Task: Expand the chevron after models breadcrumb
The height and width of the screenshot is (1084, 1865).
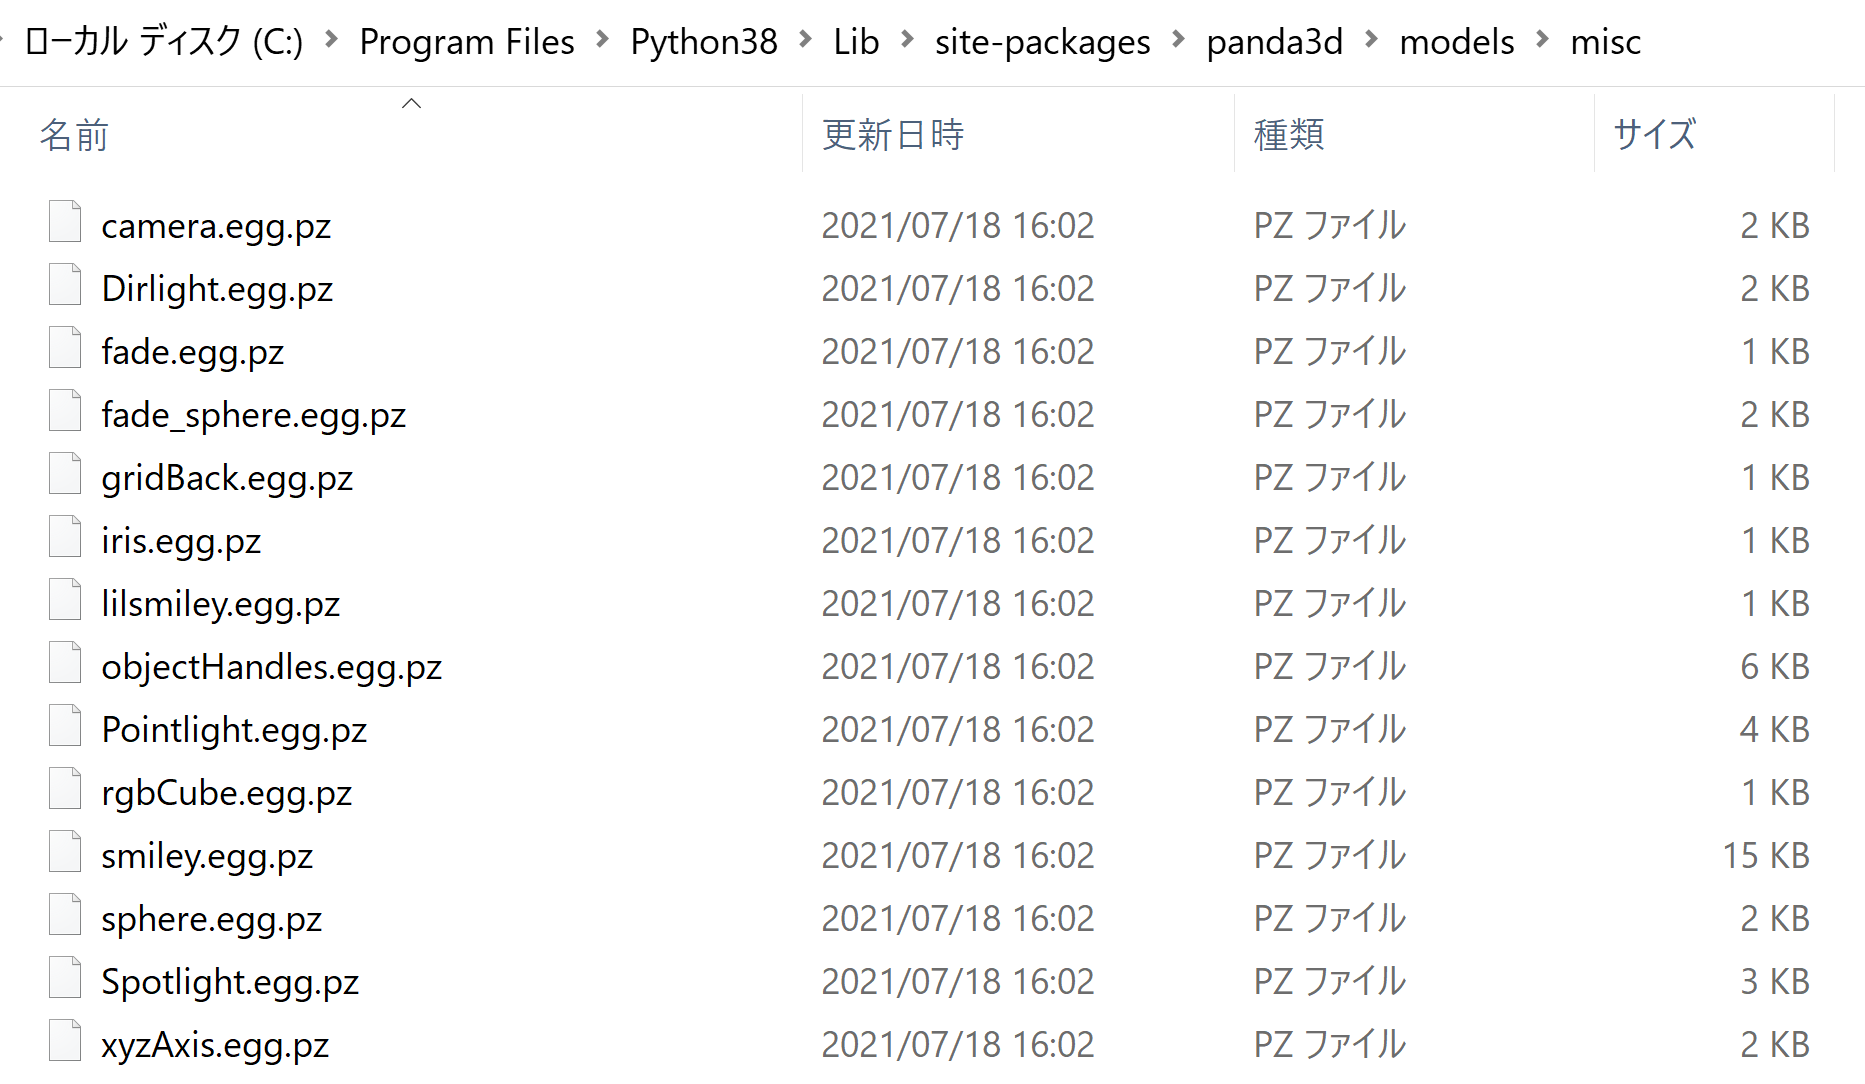Action: click(x=1542, y=40)
